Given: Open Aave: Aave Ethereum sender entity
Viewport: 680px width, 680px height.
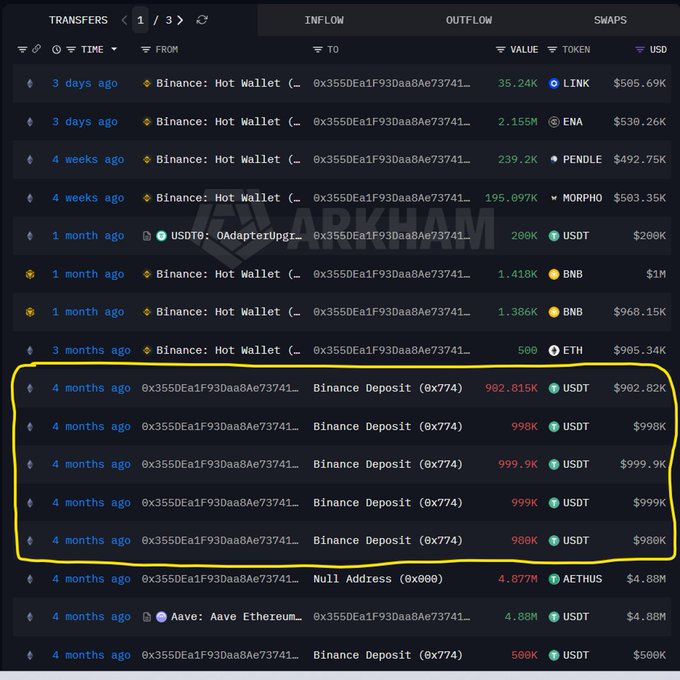Looking at the screenshot, I should [x=236, y=617].
